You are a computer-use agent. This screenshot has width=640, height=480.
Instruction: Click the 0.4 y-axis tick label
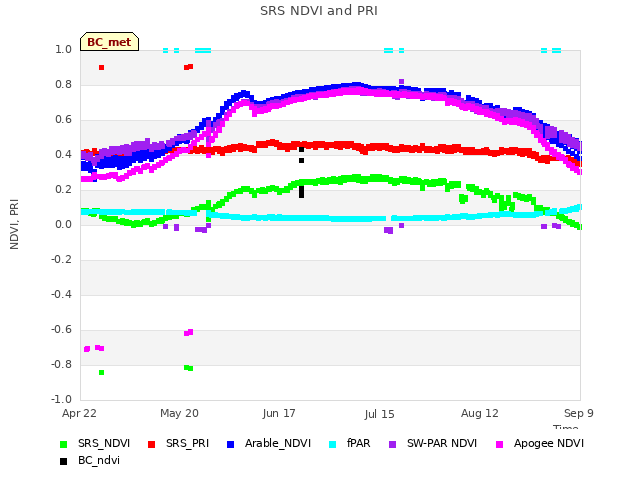[63, 154]
